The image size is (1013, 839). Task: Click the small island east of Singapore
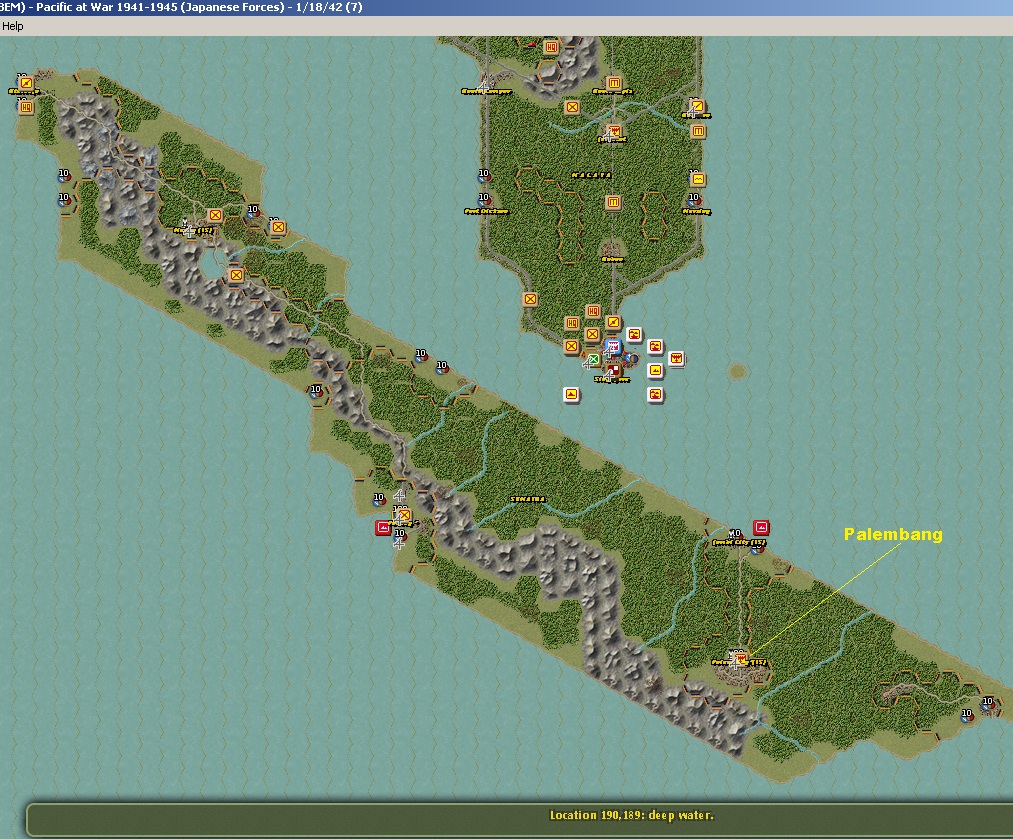click(x=737, y=371)
